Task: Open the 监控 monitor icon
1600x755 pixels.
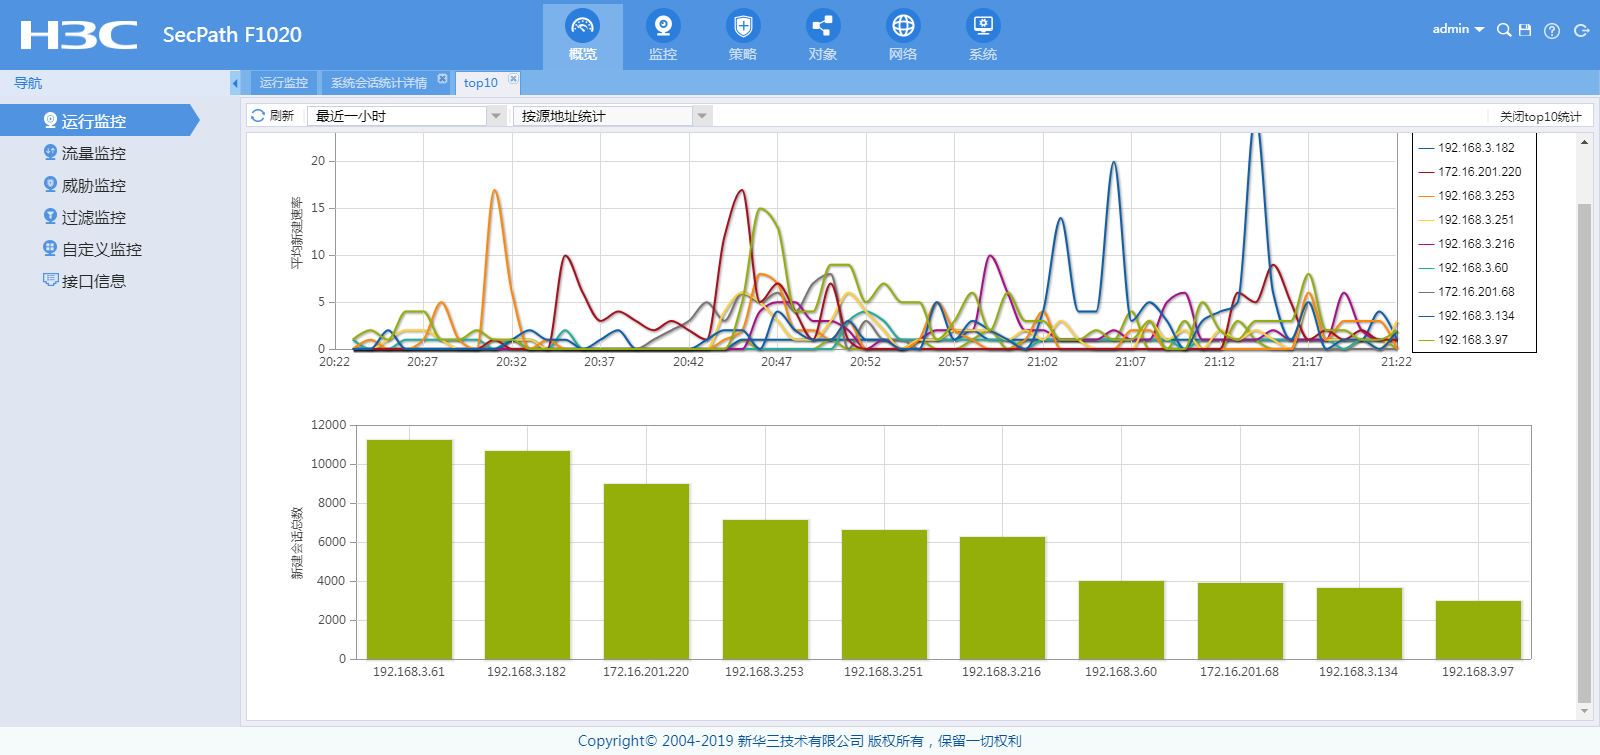Action: pos(663,25)
